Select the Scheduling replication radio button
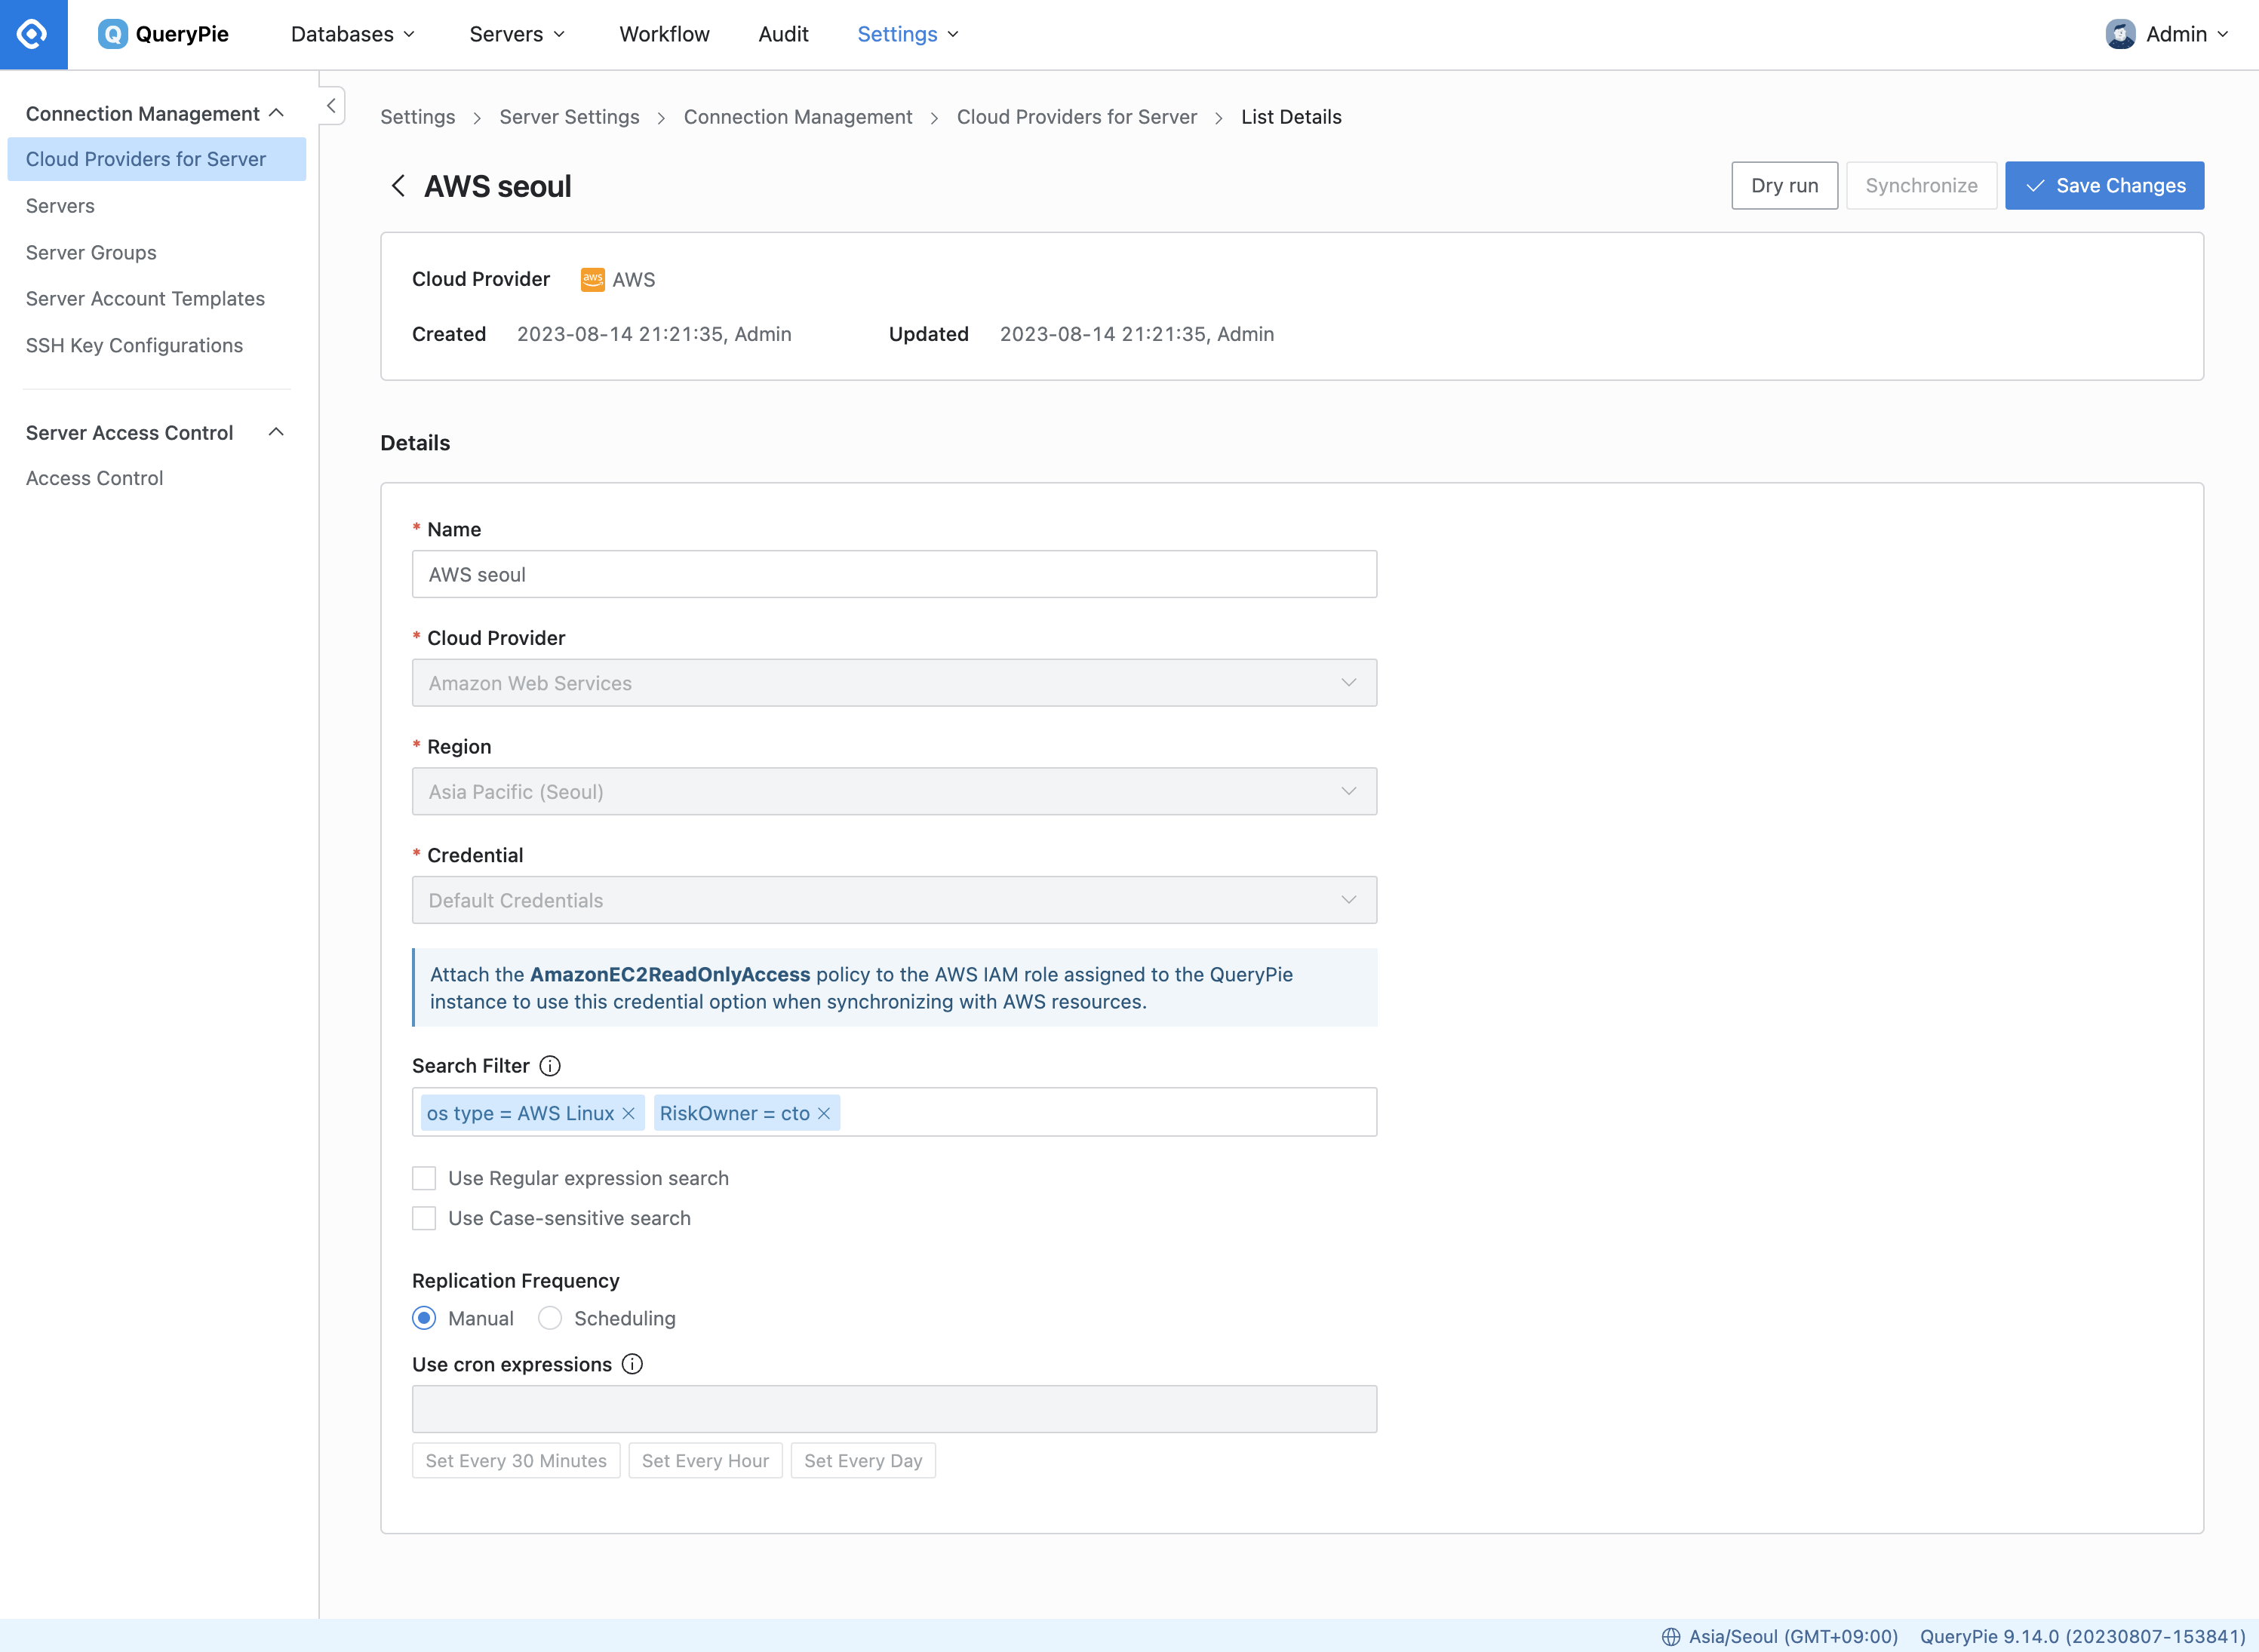 [550, 1318]
